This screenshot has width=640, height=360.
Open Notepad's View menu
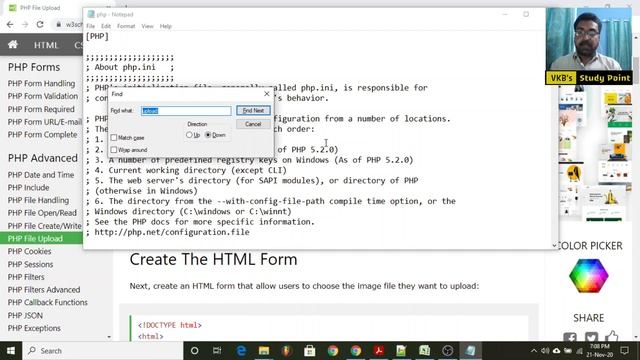(147, 26)
